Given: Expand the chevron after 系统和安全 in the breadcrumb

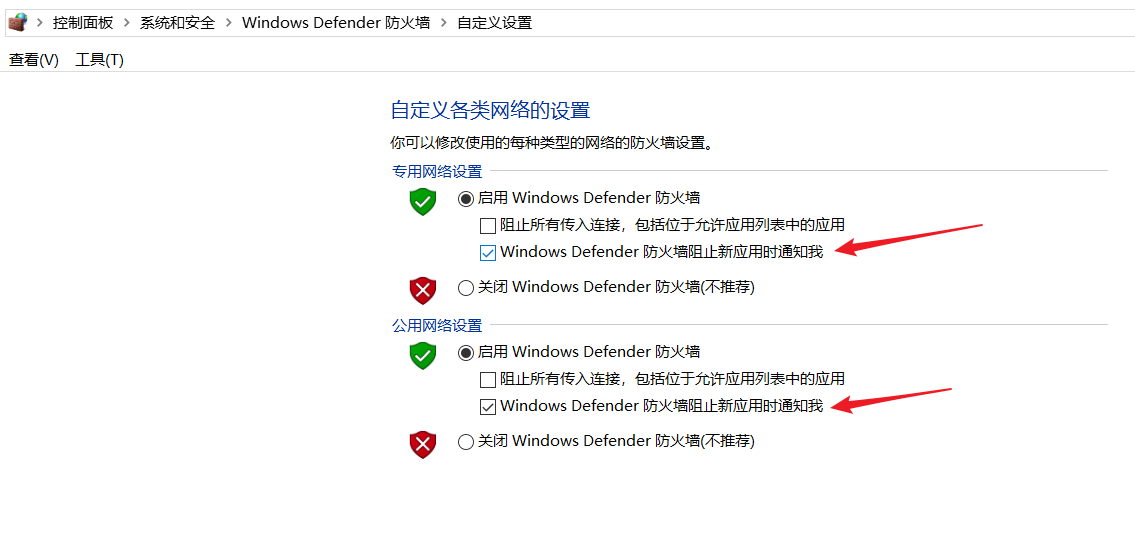Looking at the screenshot, I should 229,23.
